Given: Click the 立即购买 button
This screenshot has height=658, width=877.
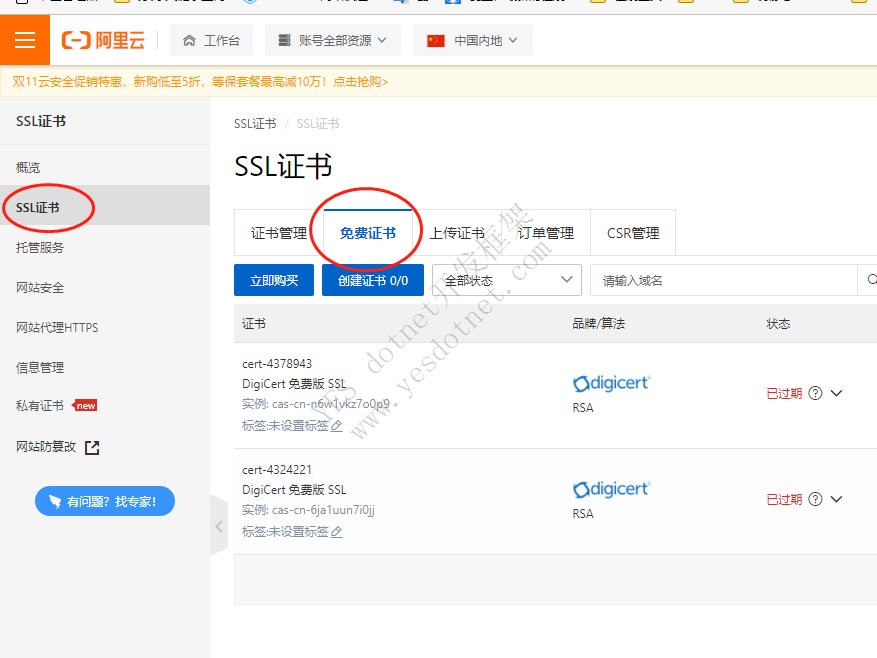Looking at the screenshot, I should 274,280.
